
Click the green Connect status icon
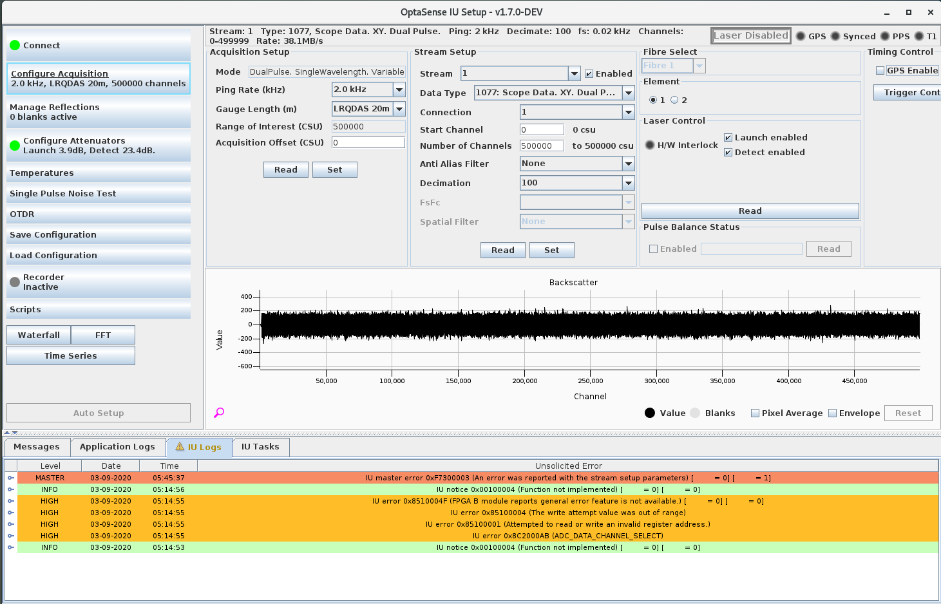(x=15, y=45)
